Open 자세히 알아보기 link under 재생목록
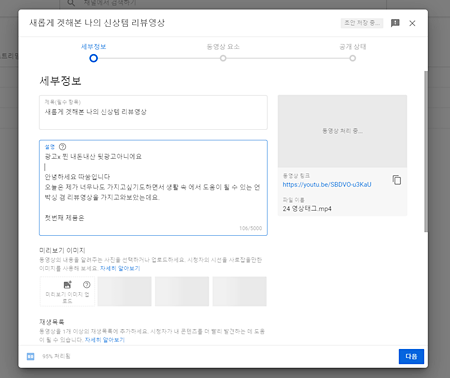450x378 pixels. (x=105, y=340)
